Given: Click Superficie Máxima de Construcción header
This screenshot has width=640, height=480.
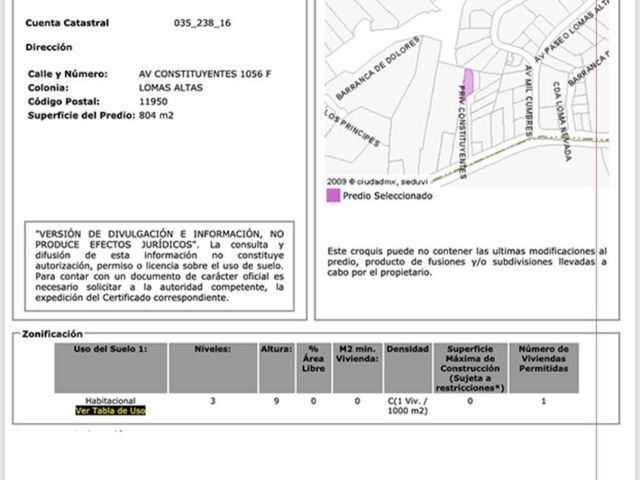Looking at the screenshot, I should pos(470,368).
